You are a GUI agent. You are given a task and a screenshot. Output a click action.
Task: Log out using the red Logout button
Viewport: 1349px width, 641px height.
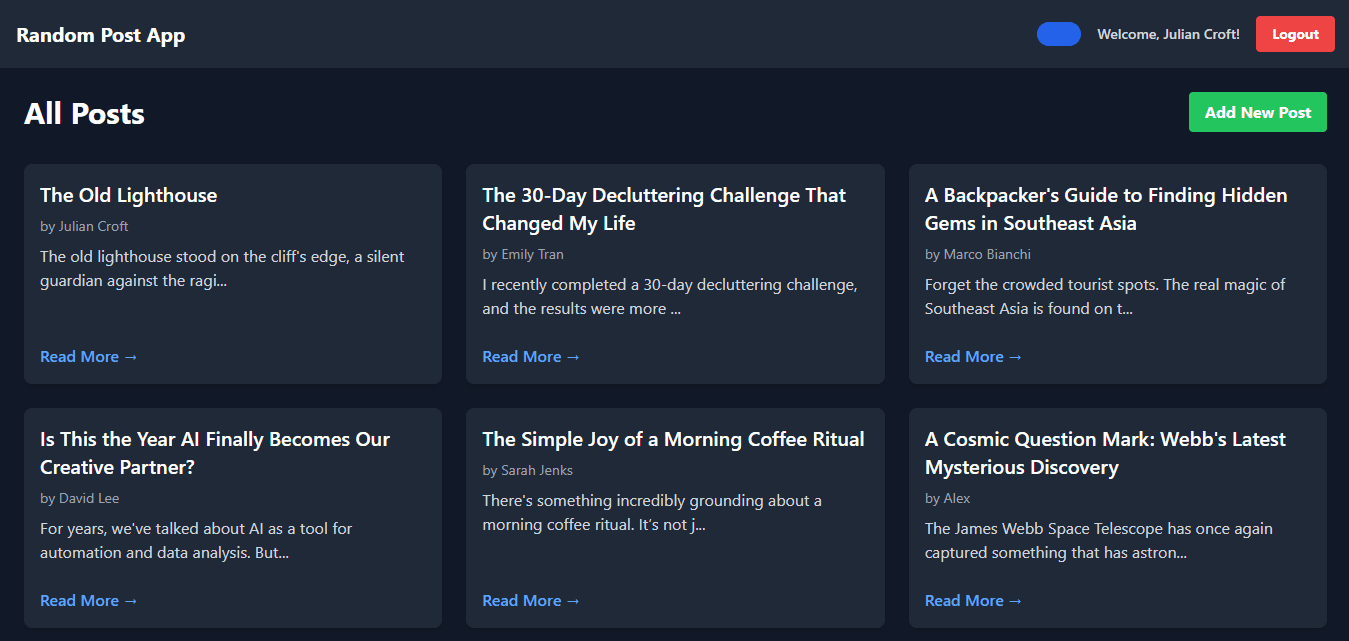coord(1295,33)
